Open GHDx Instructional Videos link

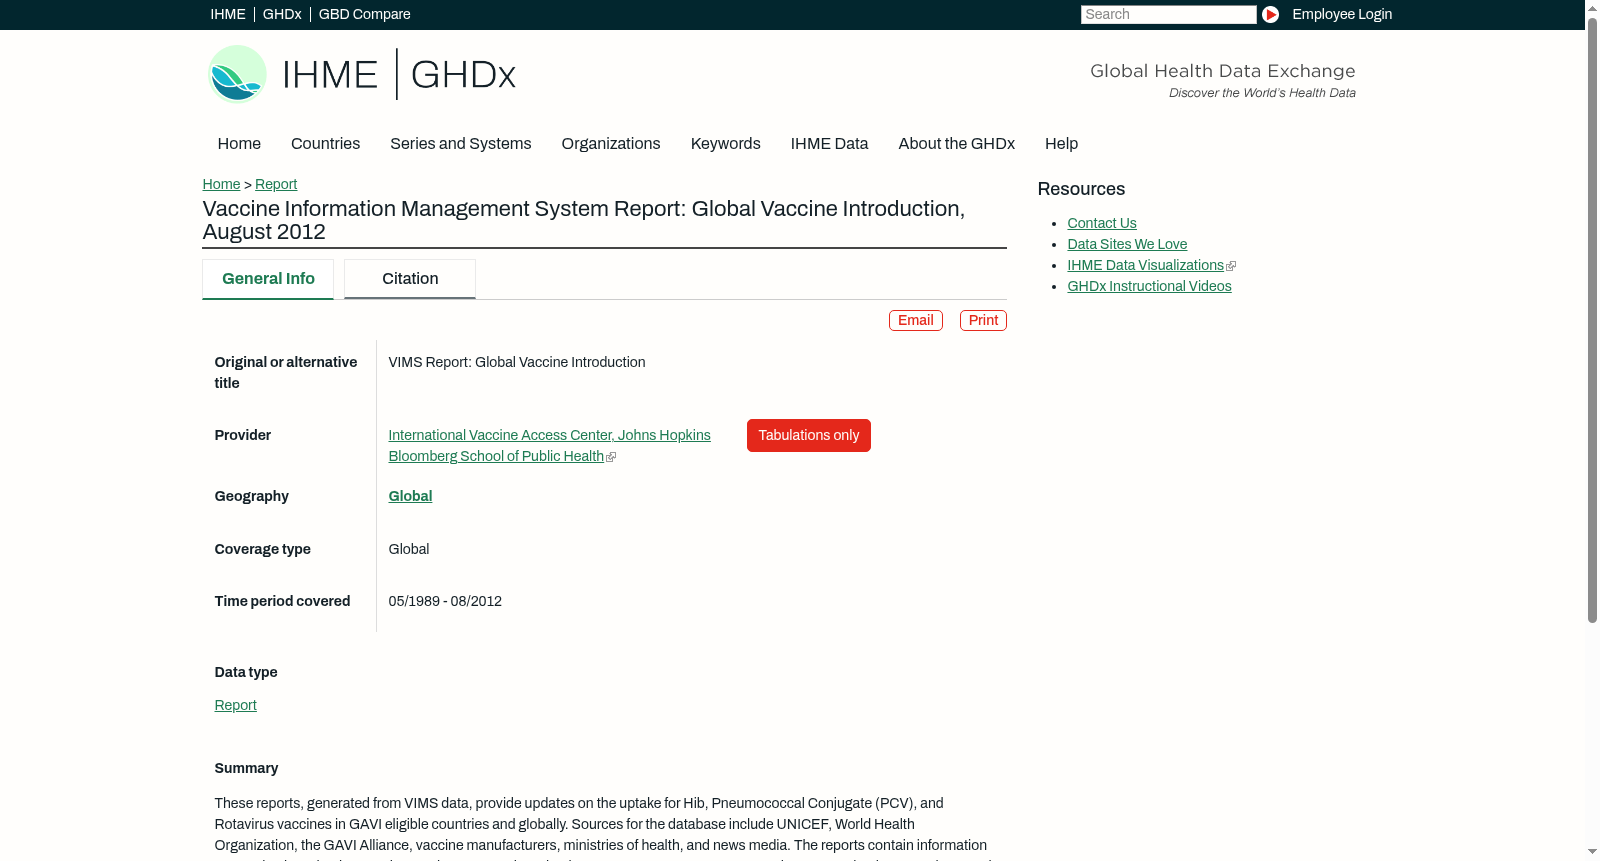1149,286
